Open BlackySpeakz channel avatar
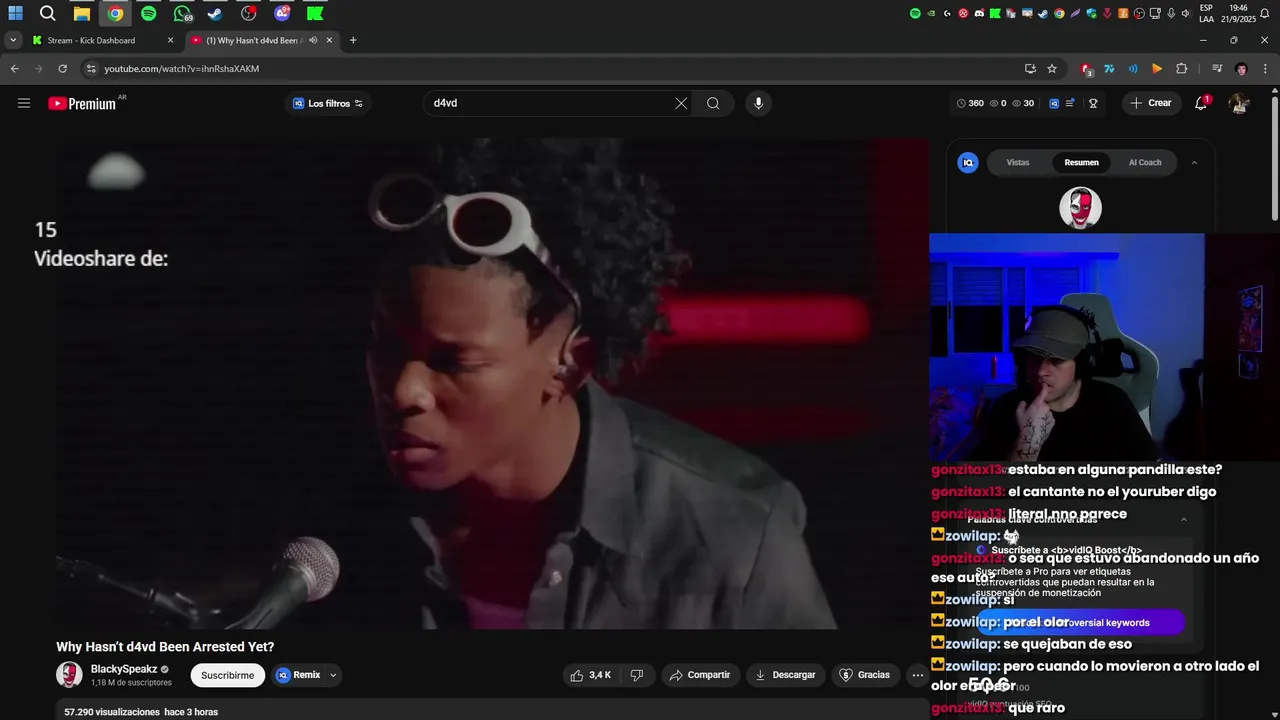The height and width of the screenshot is (720, 1280). pos(69,675)
